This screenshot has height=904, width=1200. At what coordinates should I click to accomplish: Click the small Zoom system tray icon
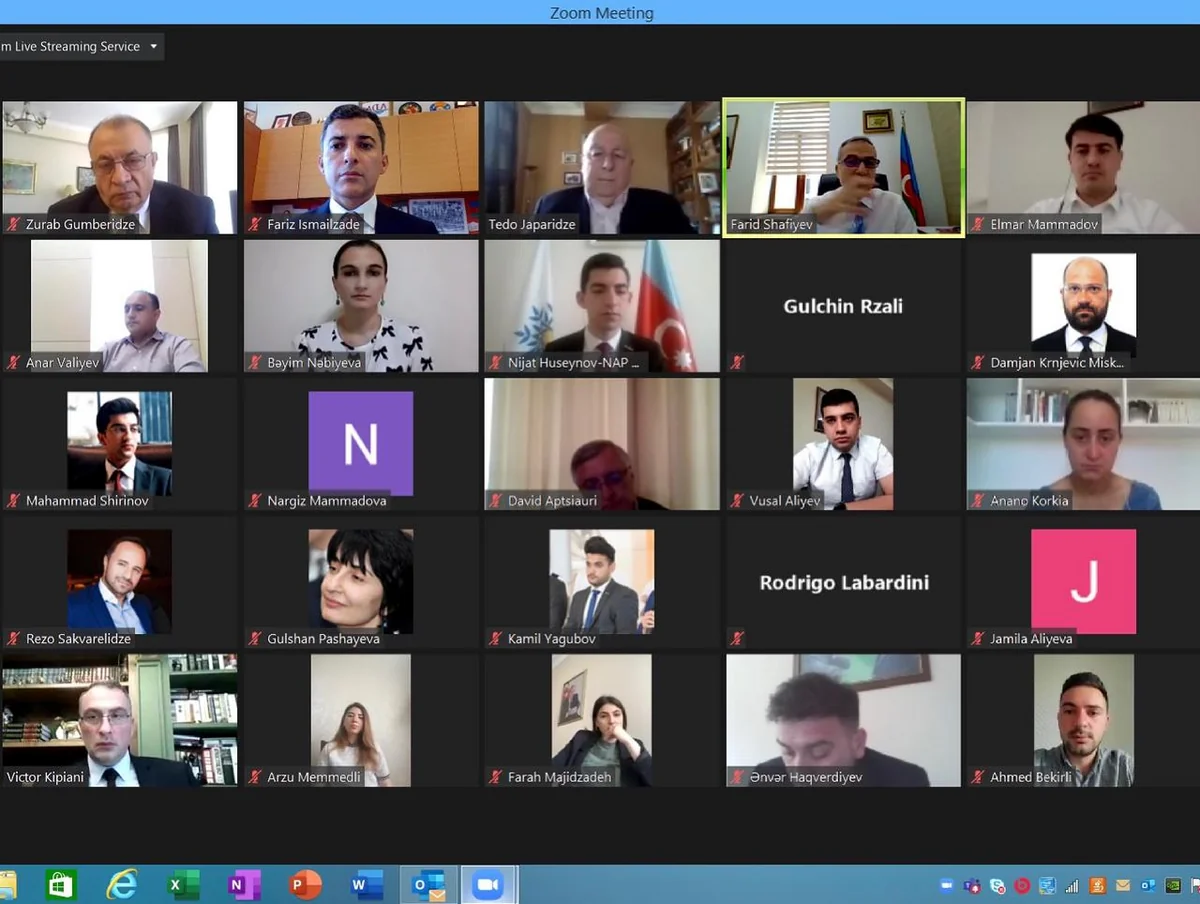point(947,886)
